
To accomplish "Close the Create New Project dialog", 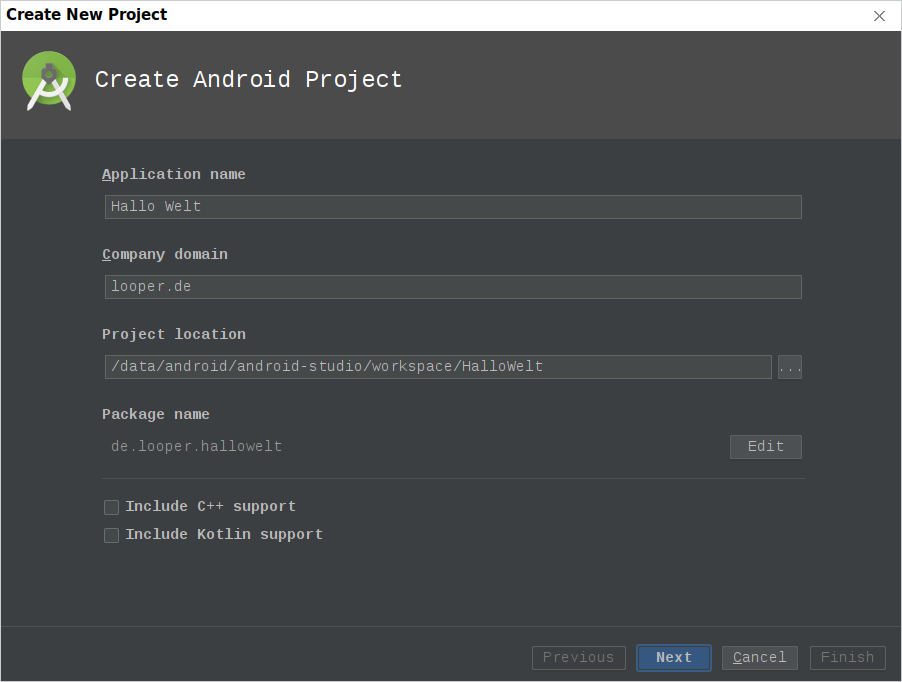I will (879, 16).
